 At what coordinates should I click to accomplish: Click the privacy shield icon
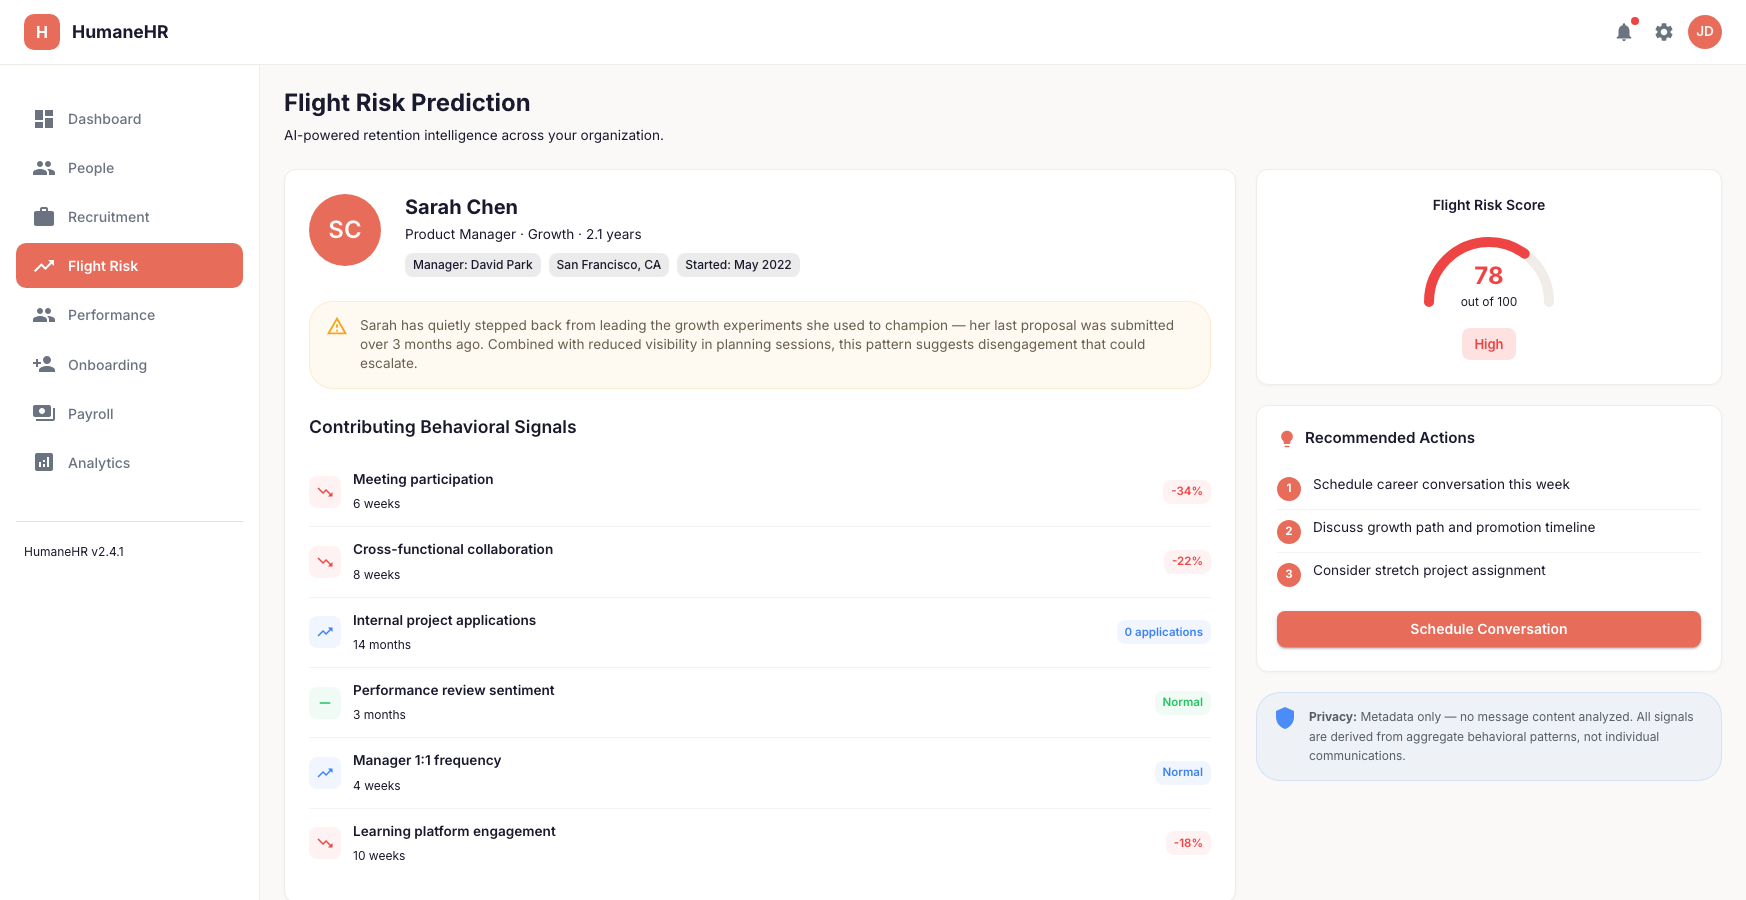(x=1285, y=718)
